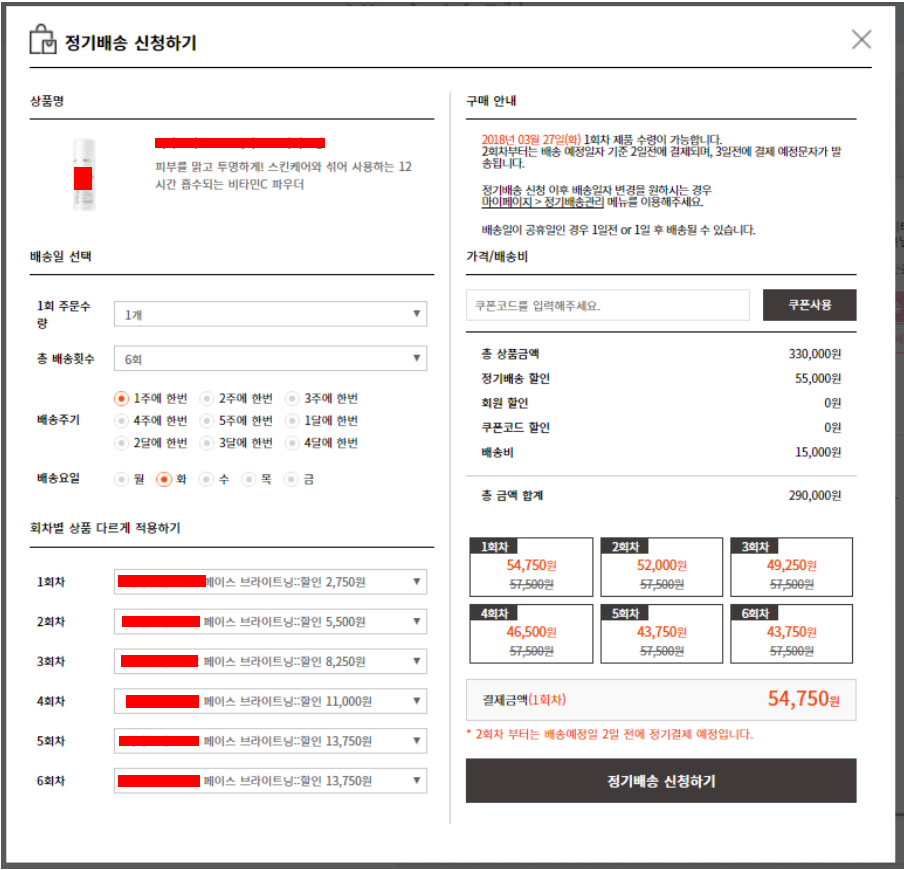The width and height of the screenshot is (904, 870).
Task: Click the 6회차 price box 43,750원
Action: [x=791, y=634]
